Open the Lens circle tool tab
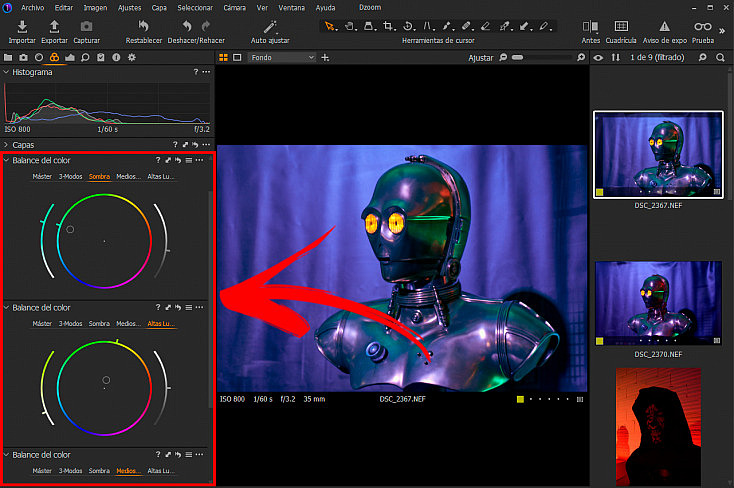 [x=39, y=57]
